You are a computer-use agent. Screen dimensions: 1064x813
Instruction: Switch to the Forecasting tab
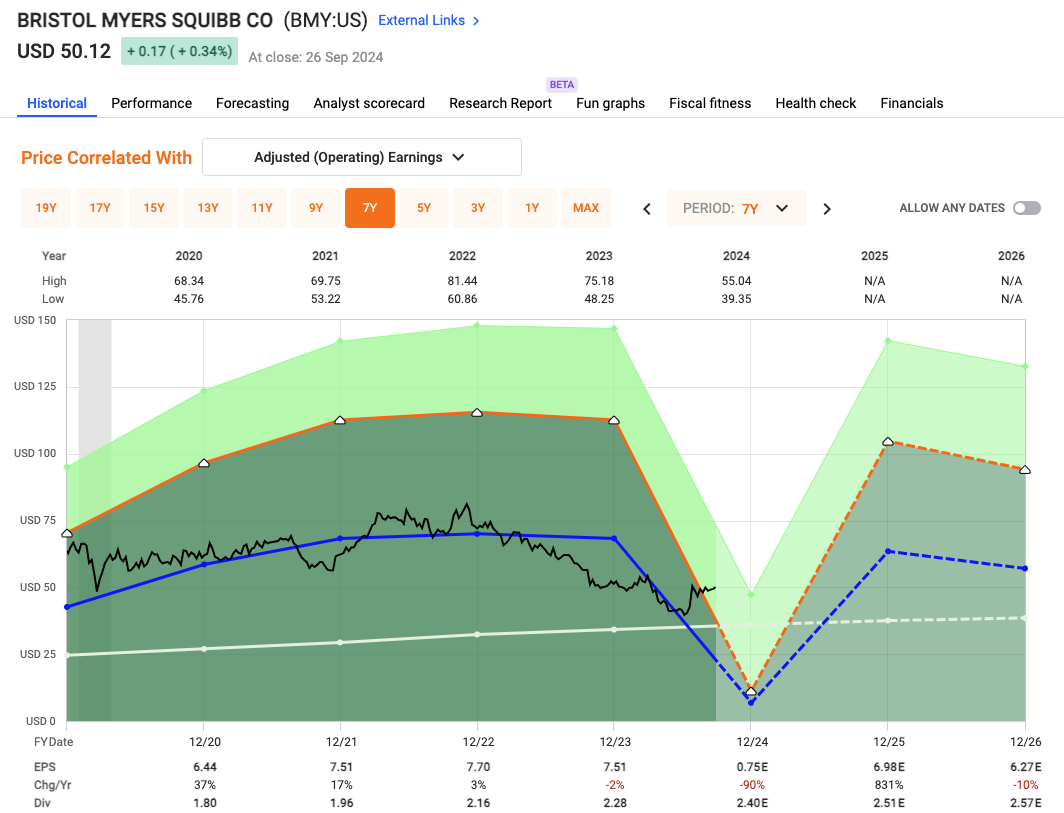coord(252,103)
